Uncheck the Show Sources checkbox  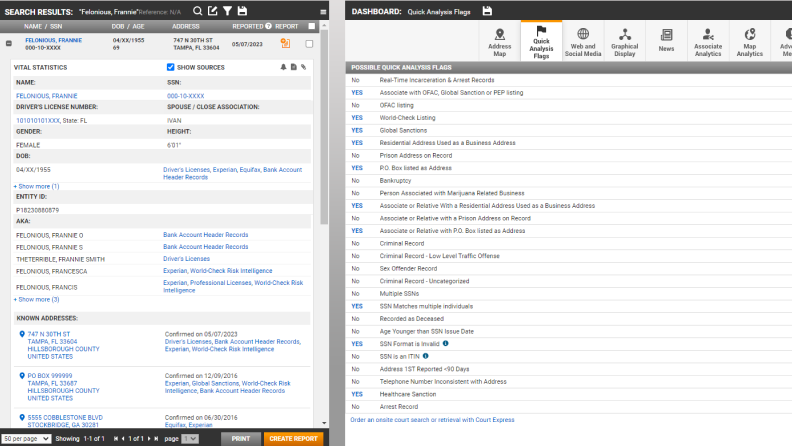point(171,67)
